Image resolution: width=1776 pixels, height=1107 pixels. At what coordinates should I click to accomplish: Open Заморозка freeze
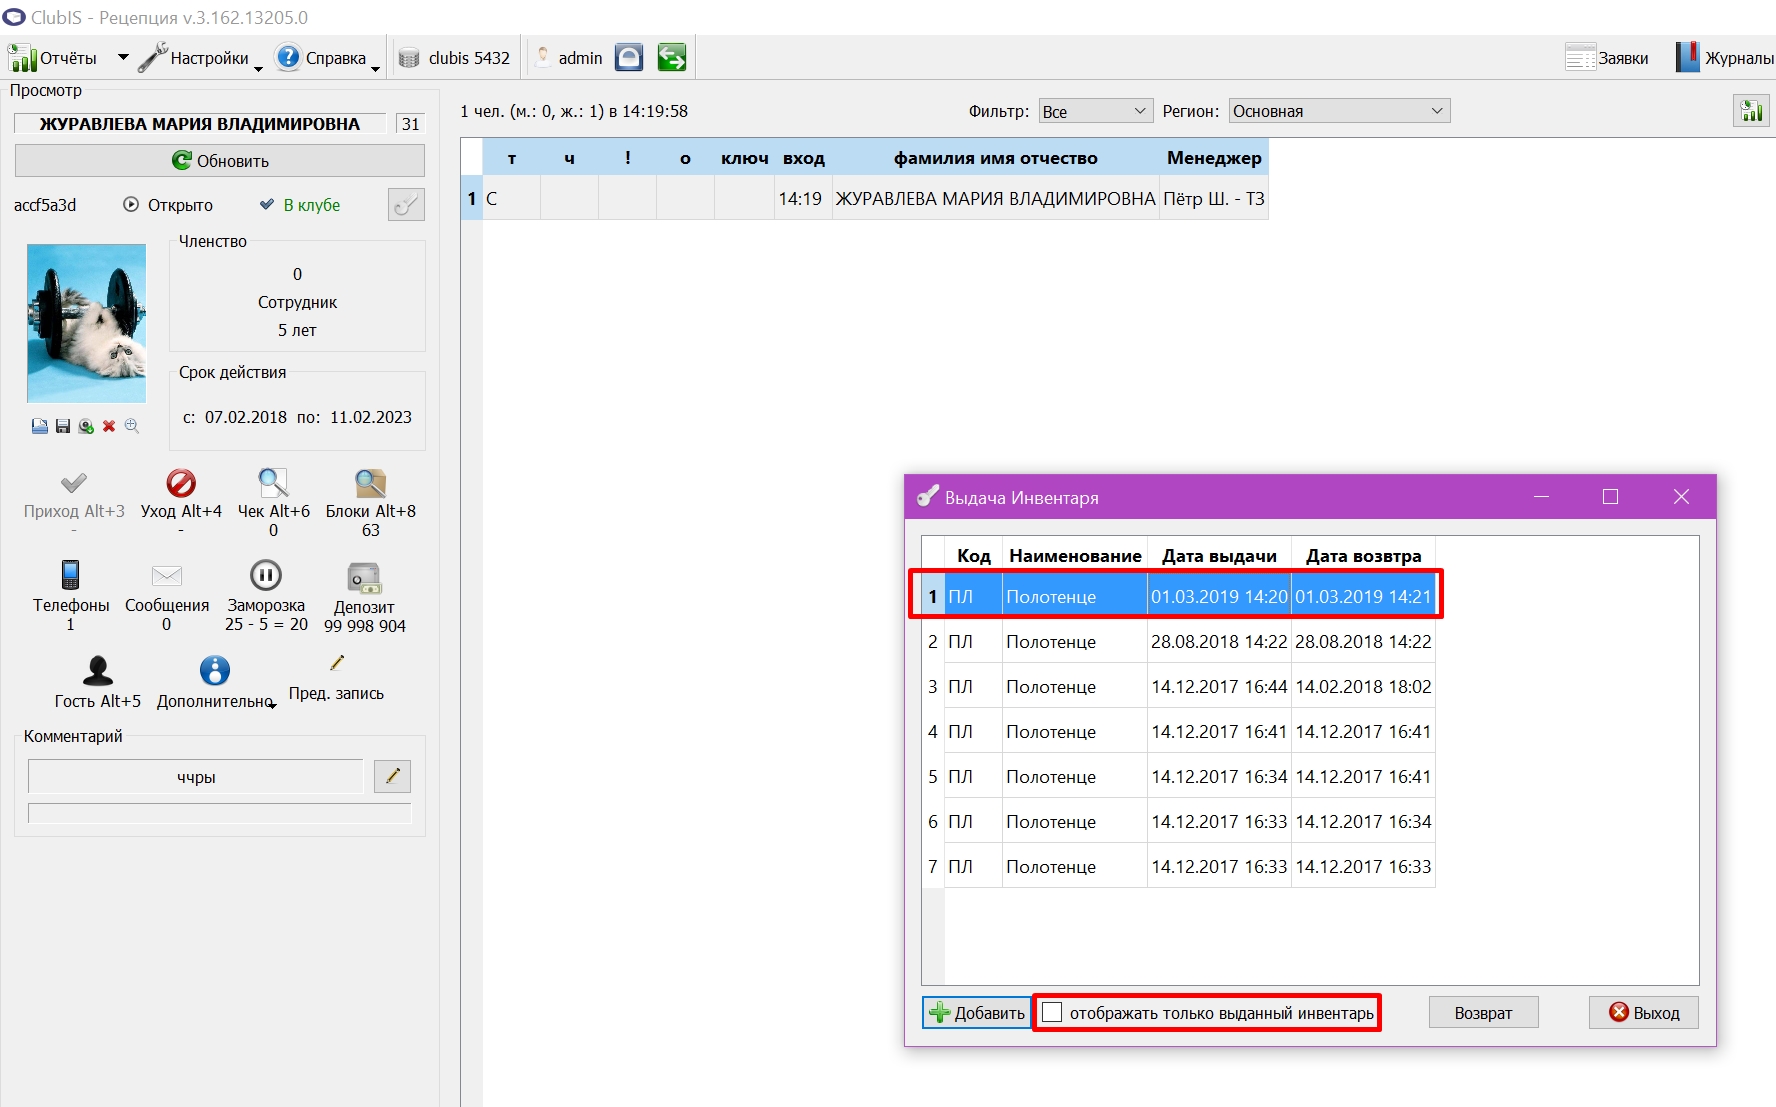pos(266,595)
